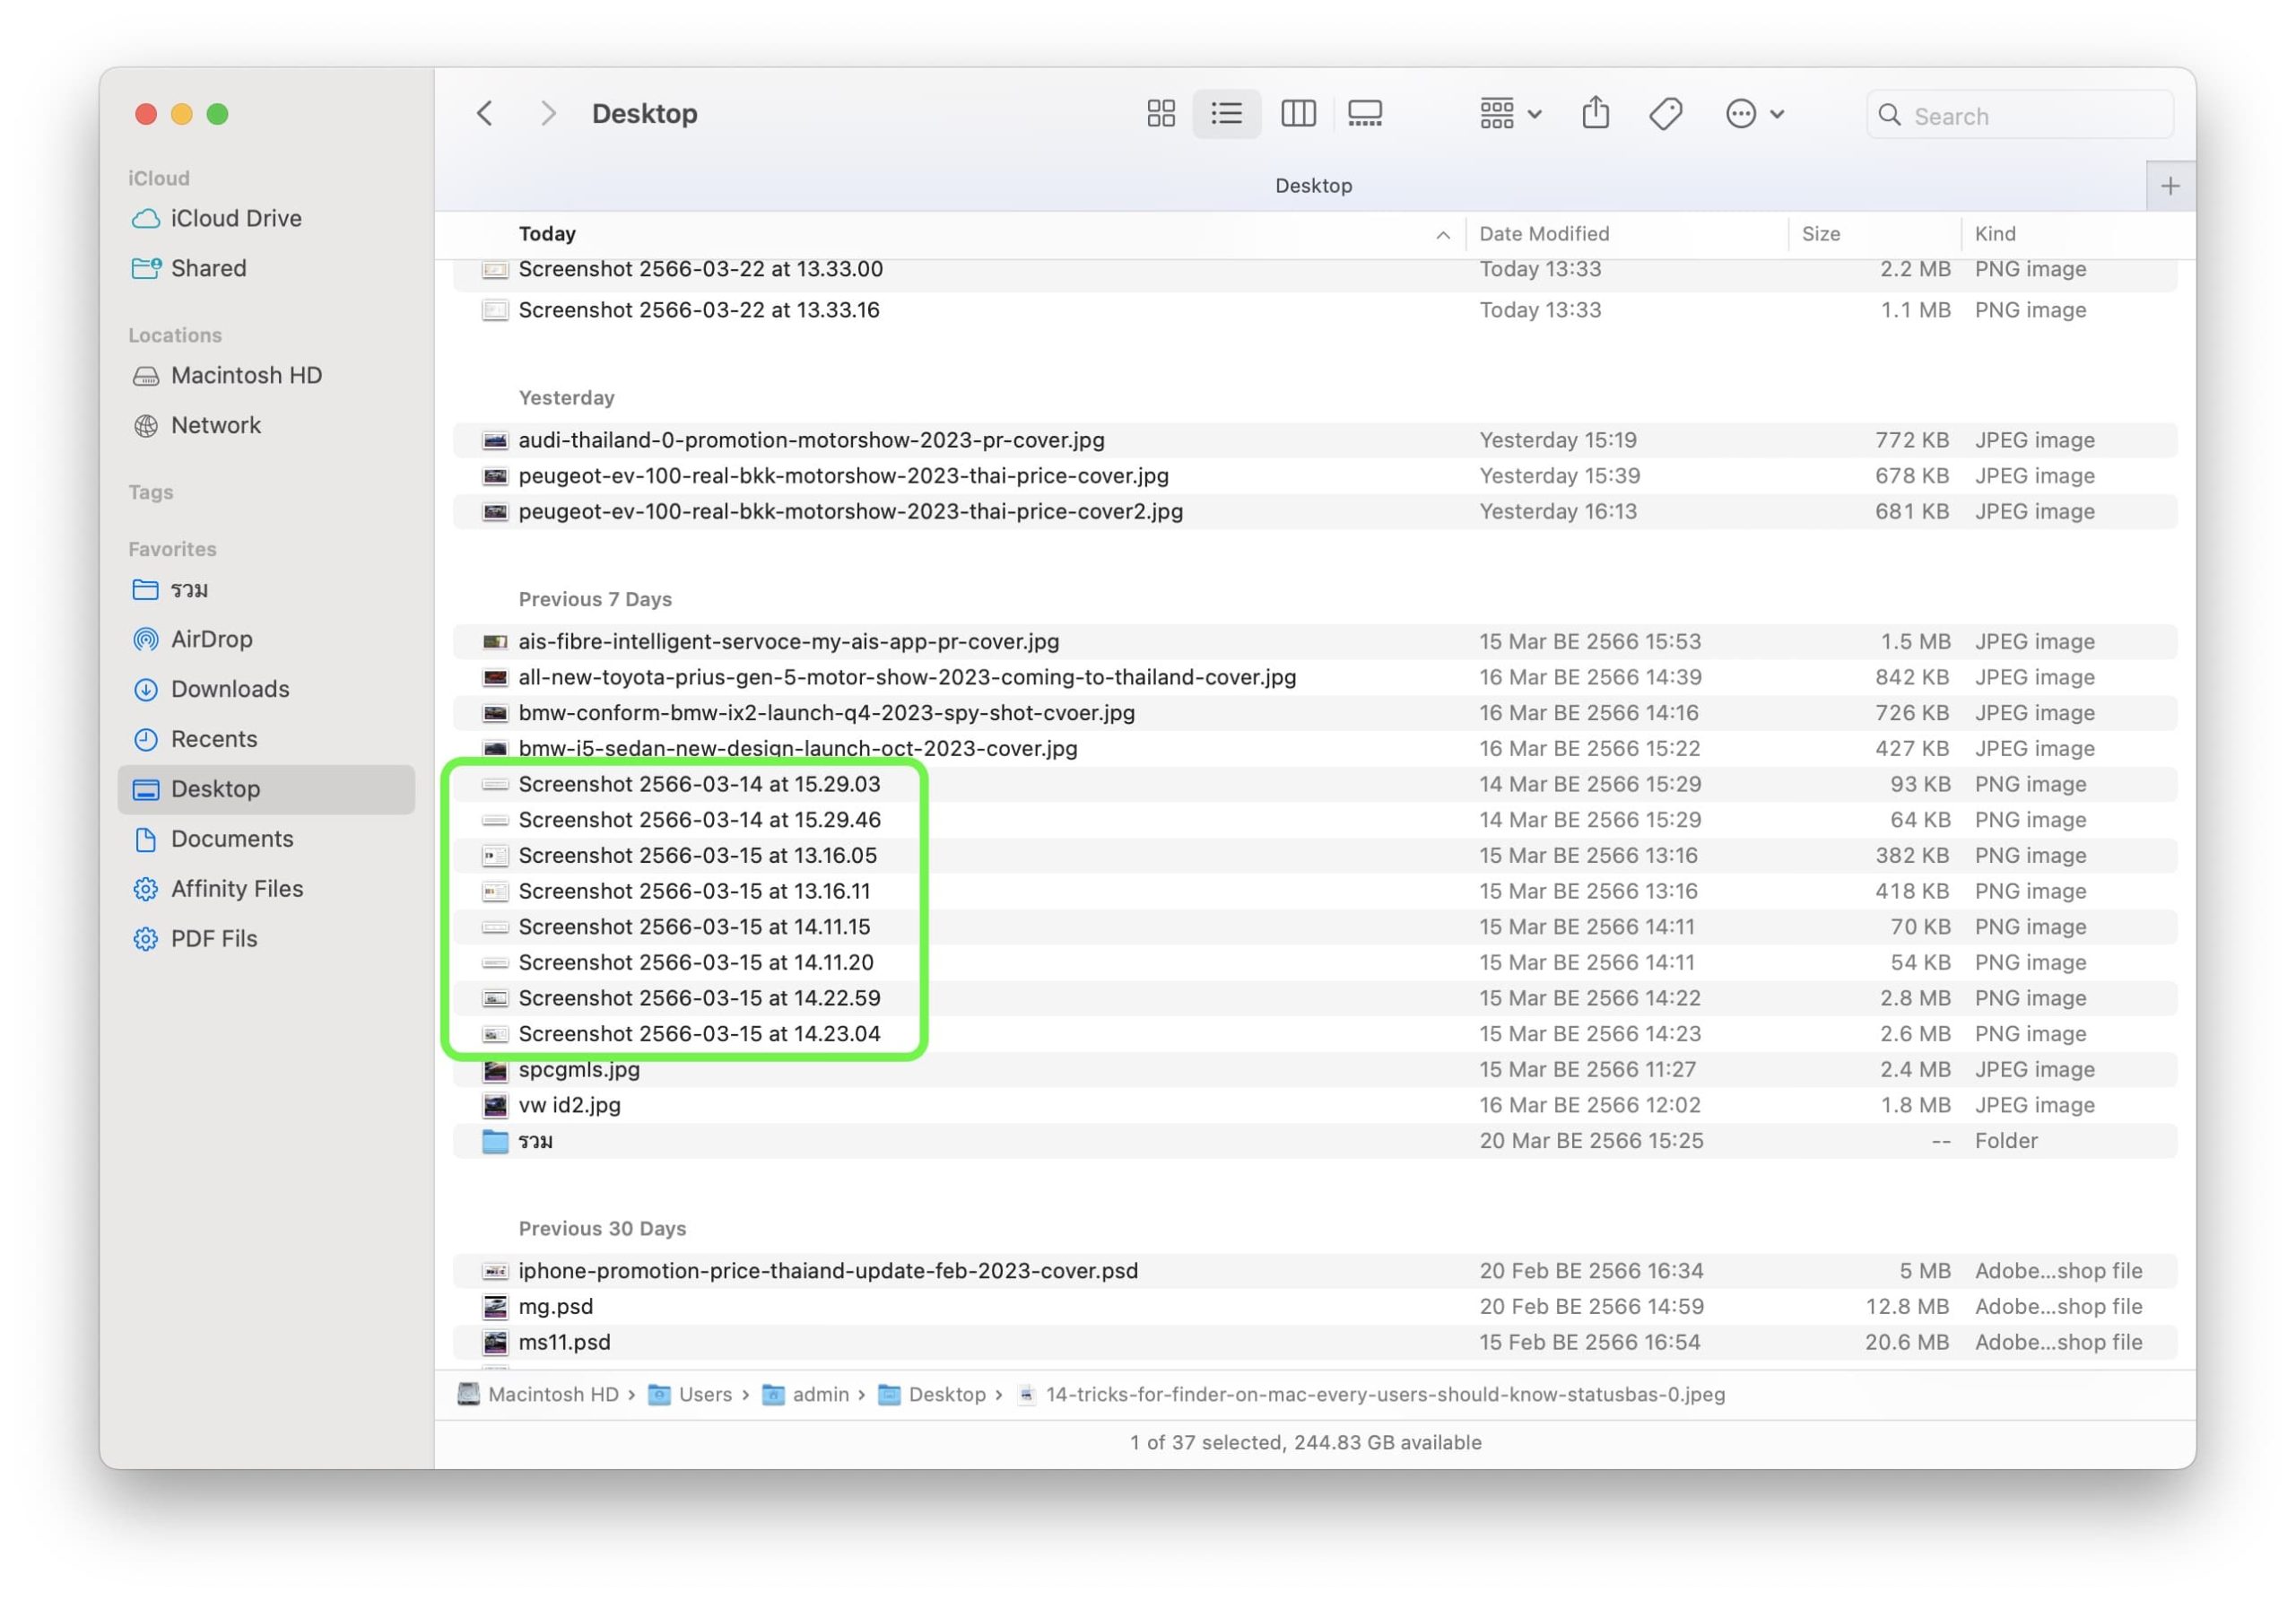Open AirDrop in the sidebar

pos(211,639)
